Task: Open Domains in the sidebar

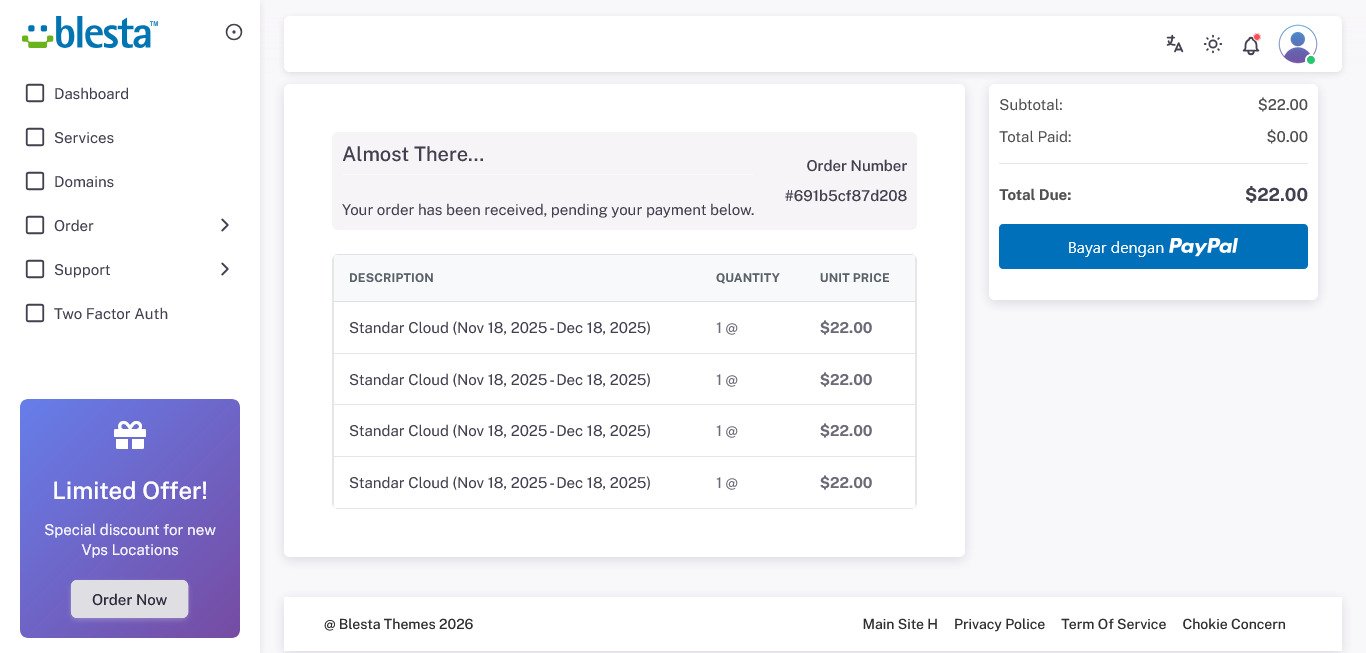Action: point(84,182)
